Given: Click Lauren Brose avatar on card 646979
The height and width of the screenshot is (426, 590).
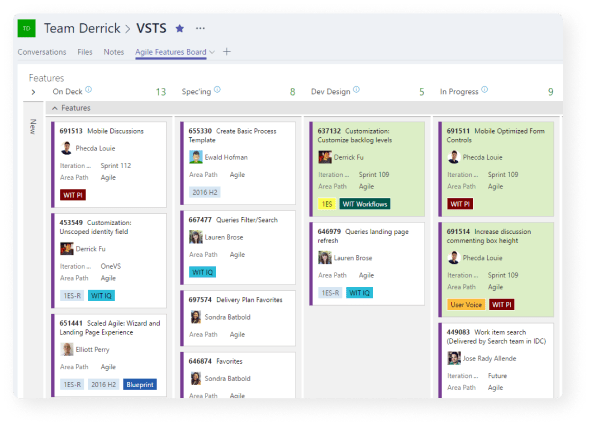Looking at the screenshot, I should pos(325,258).
